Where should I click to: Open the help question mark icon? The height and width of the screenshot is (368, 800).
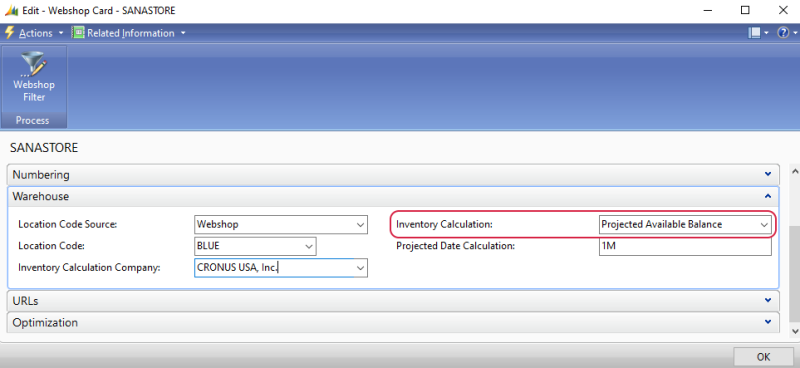coord(783,33)
